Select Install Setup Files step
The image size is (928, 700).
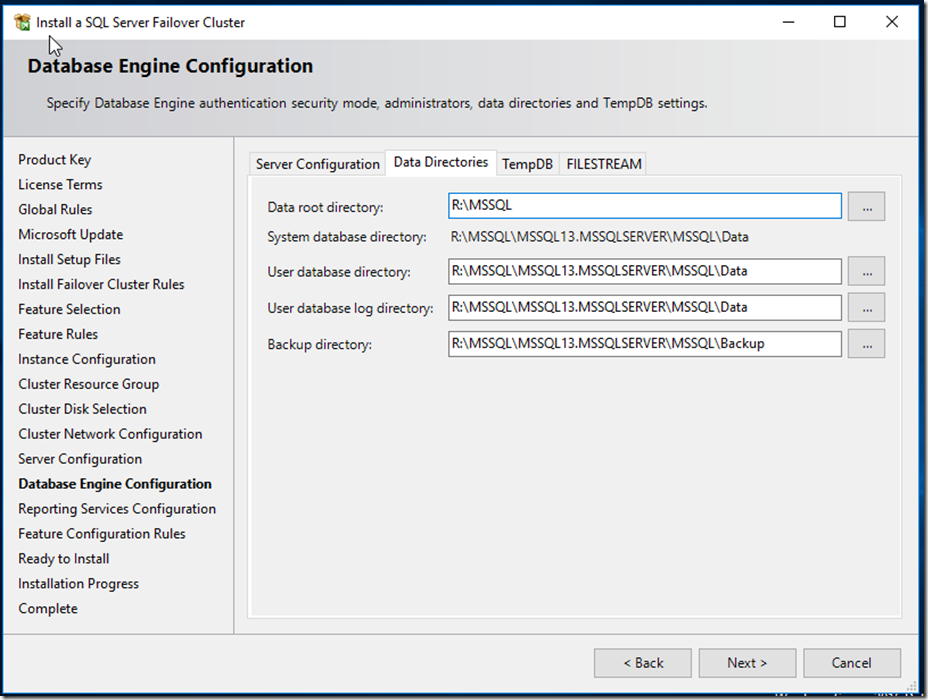tap(69, 259)
